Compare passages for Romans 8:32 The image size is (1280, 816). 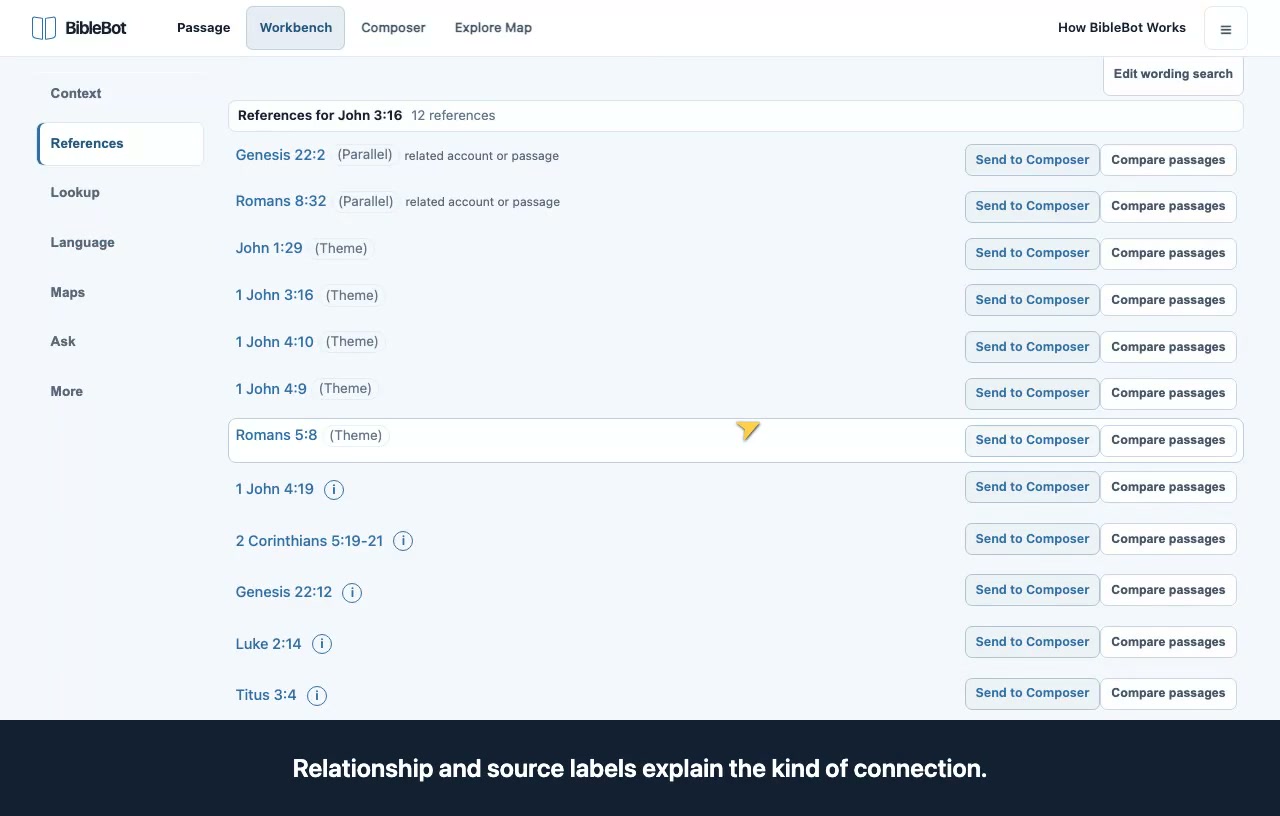point(1168,206)
